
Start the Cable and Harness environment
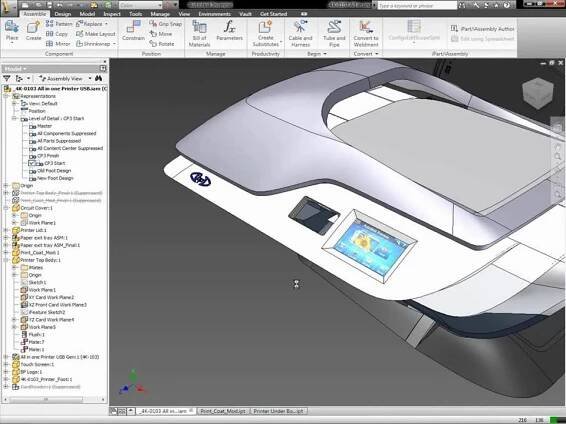click(300, 33)
